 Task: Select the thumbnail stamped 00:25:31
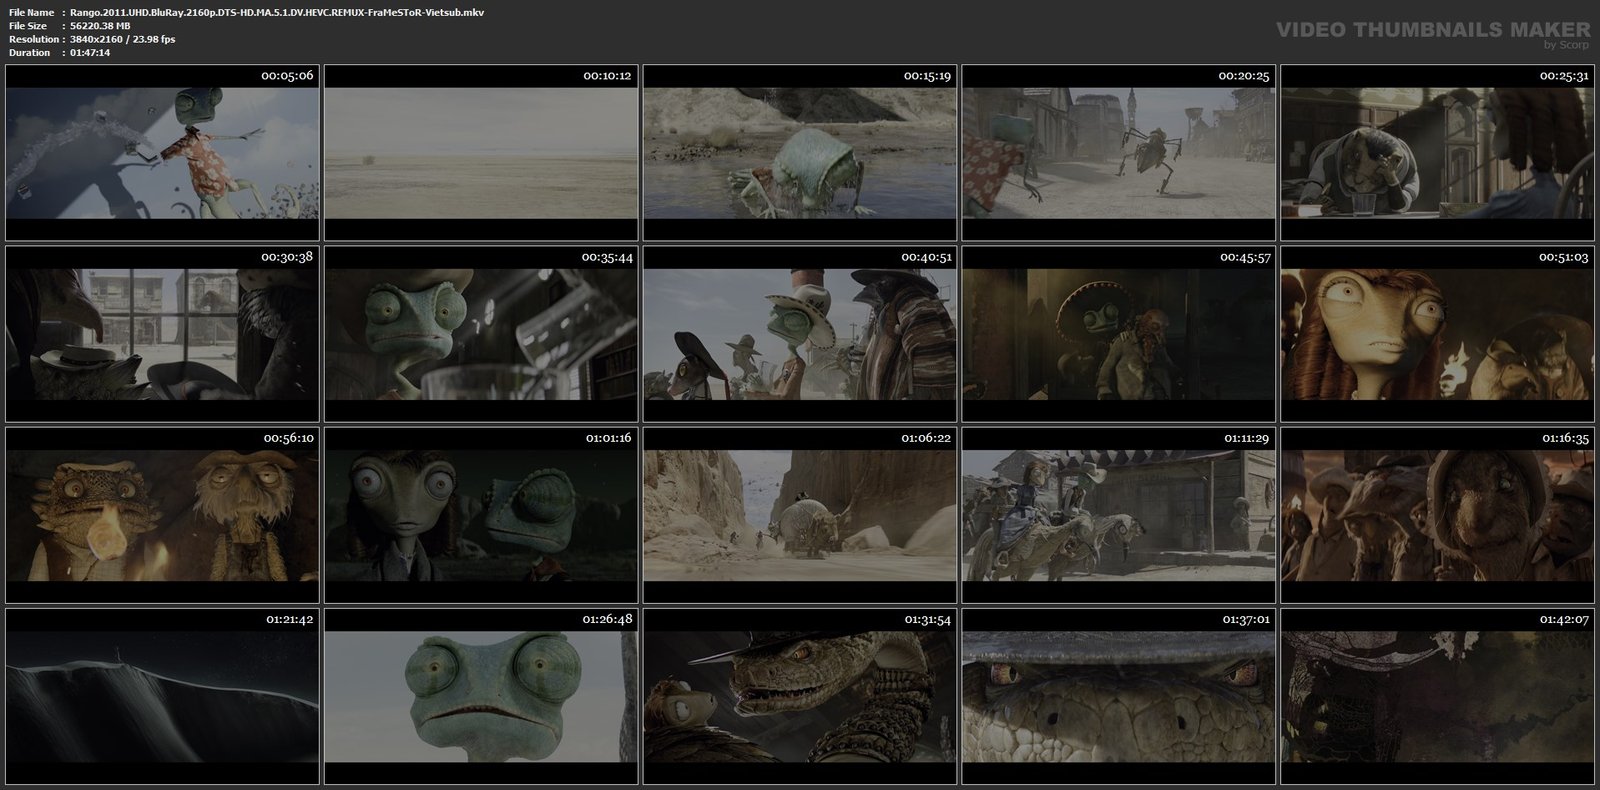[x=1438, y=153]
